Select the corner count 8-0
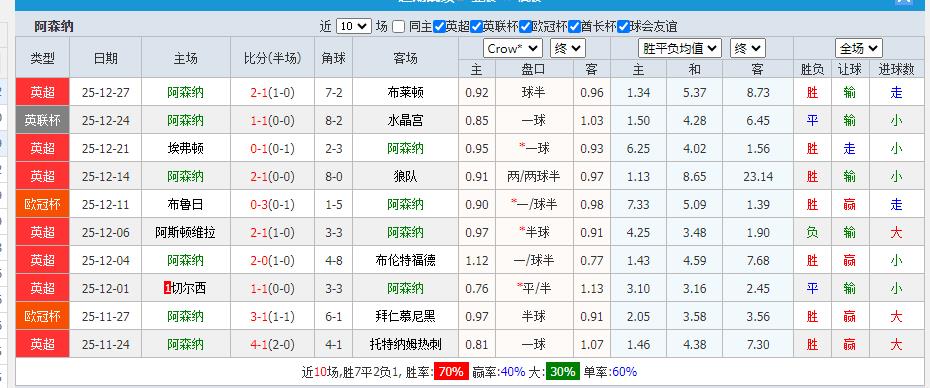 pos(333,176)
